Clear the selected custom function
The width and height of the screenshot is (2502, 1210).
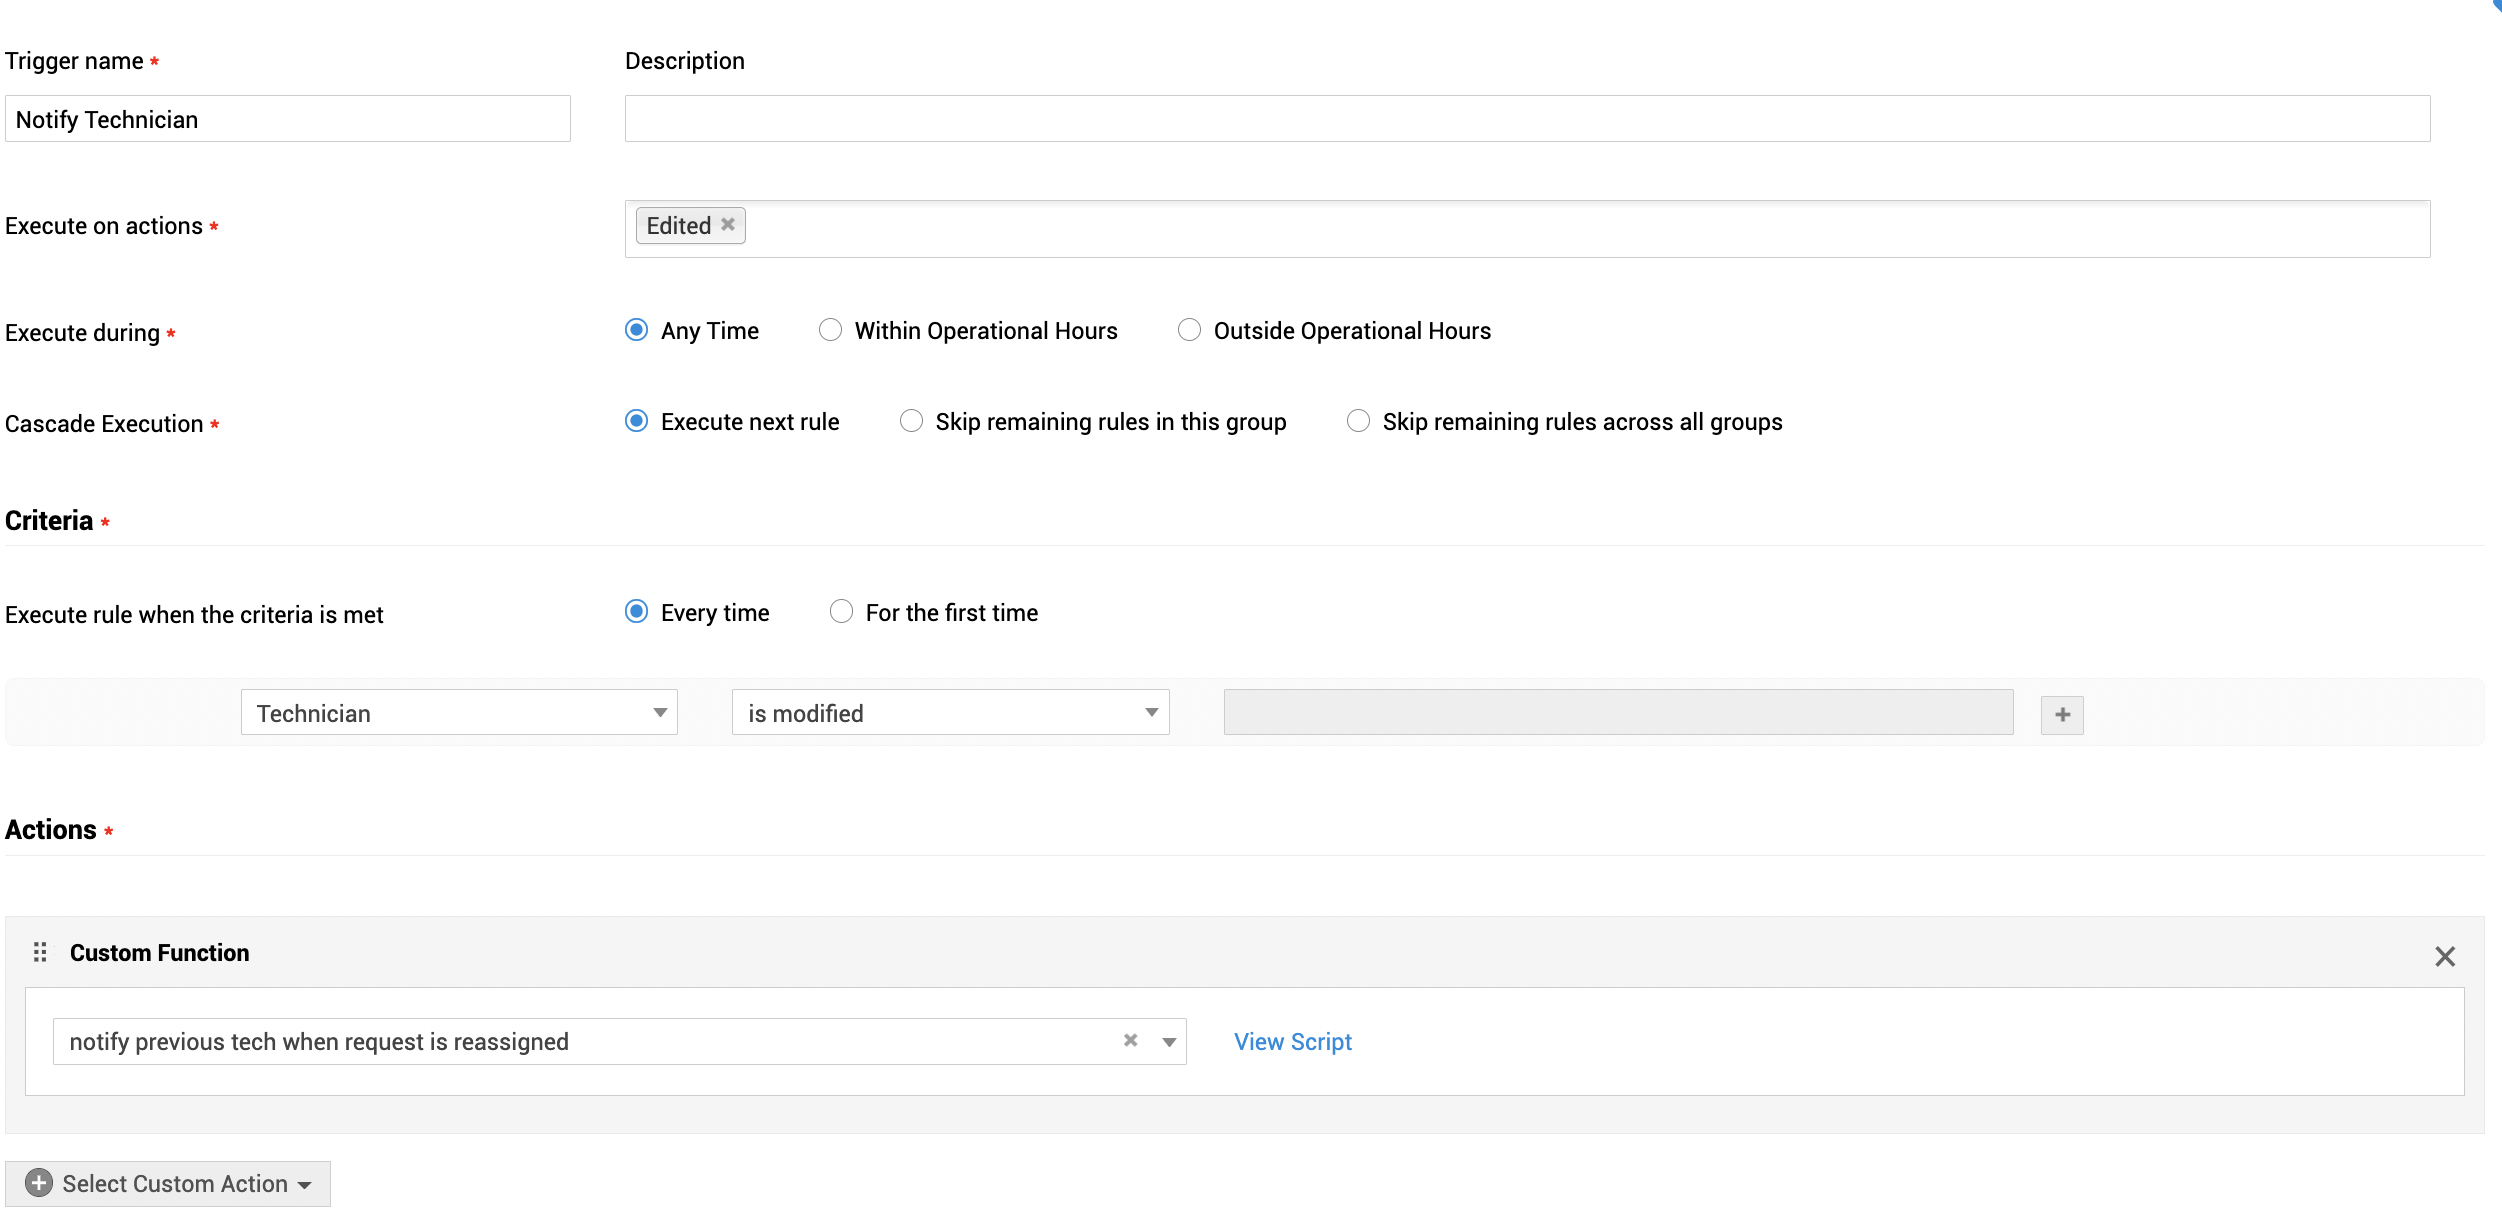[x=1130, y=1041]
